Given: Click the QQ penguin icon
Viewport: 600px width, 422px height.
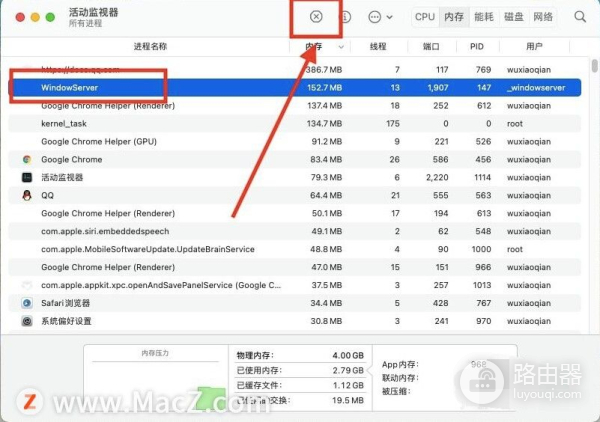Looking at the screenshot, I should 27,196.
